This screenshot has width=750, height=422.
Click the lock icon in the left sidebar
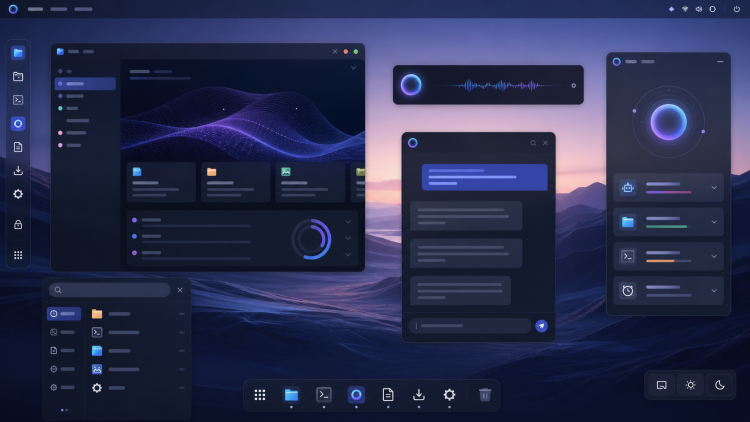(18, 224)
